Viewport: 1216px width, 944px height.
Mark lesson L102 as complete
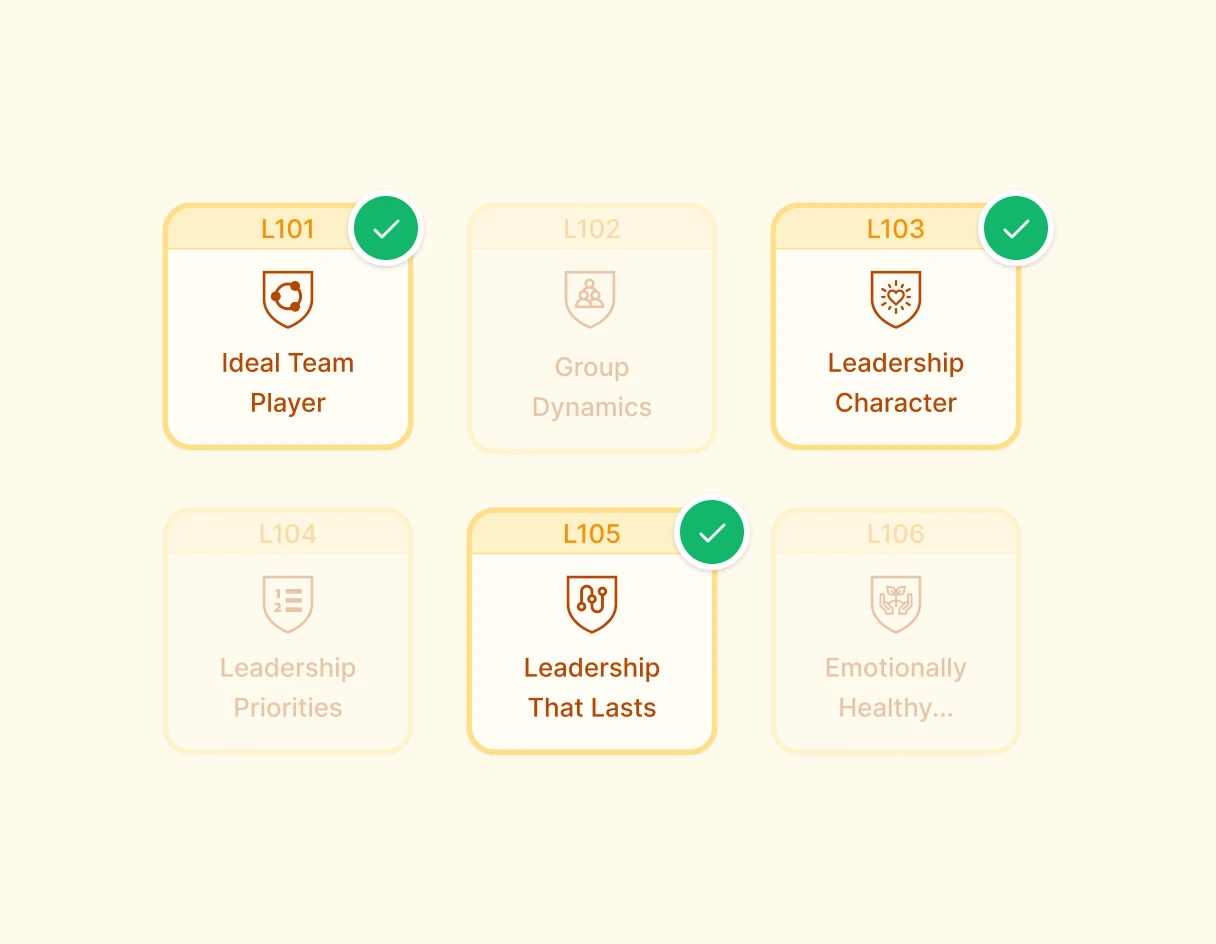[591, 327]
